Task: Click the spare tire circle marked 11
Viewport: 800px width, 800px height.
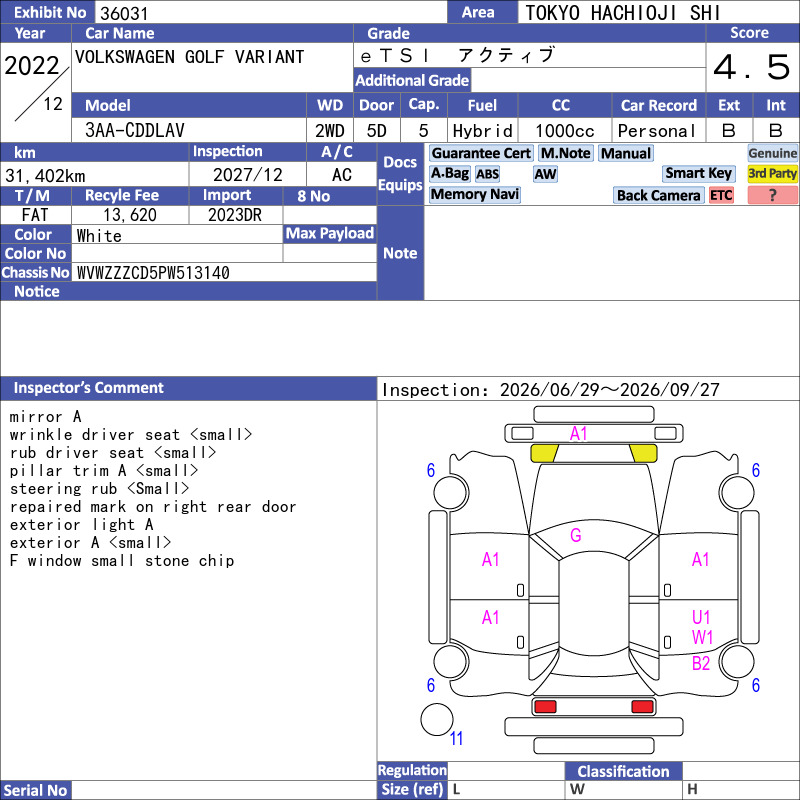Action: pyautogui.click(x=437, y=719)
